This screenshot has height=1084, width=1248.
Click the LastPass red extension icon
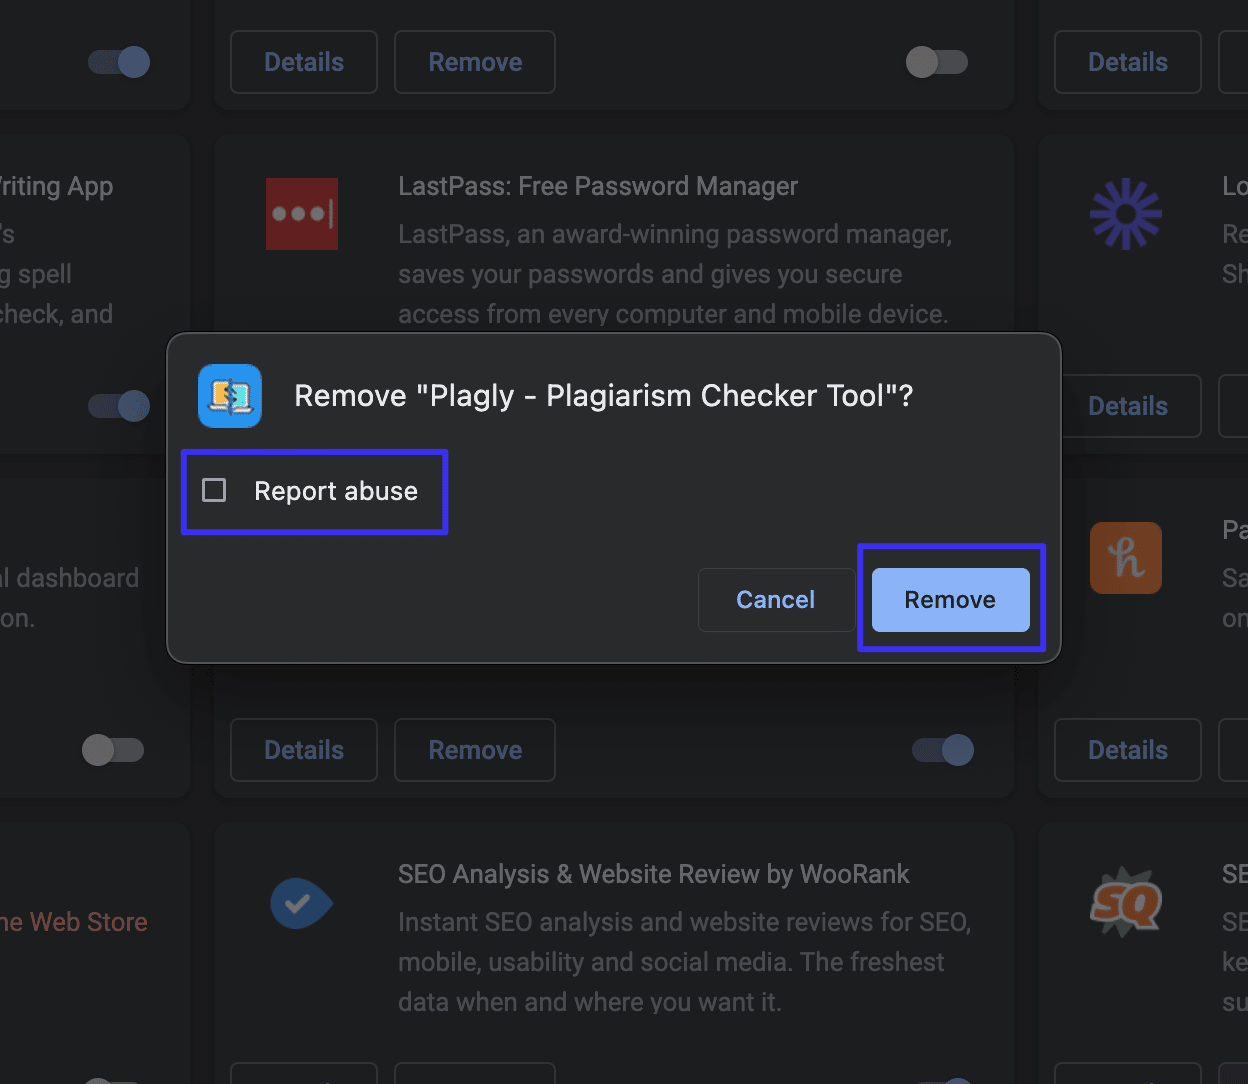[302, 213]
